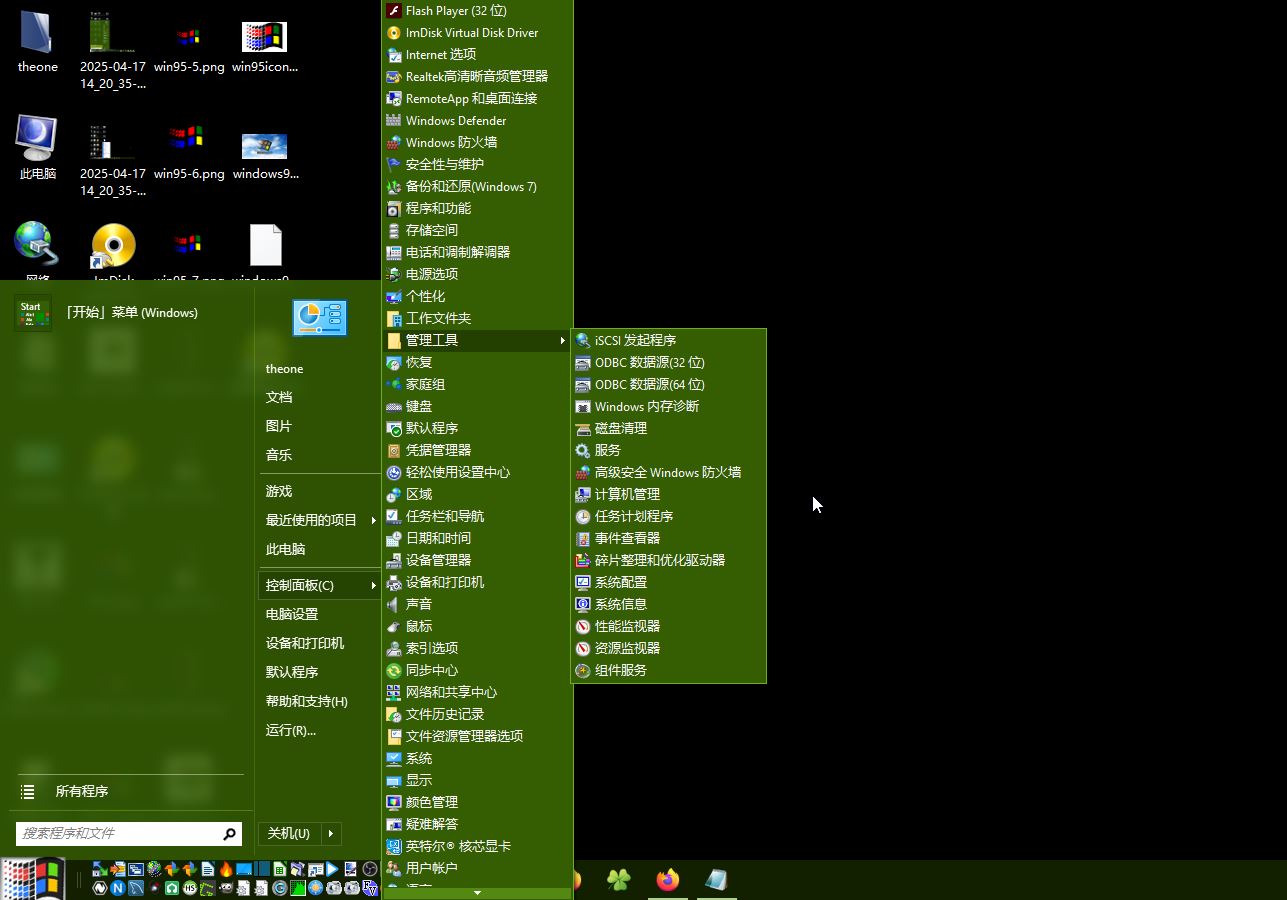Open 所有程序 at the Start menu bottom

coord(82,790)
